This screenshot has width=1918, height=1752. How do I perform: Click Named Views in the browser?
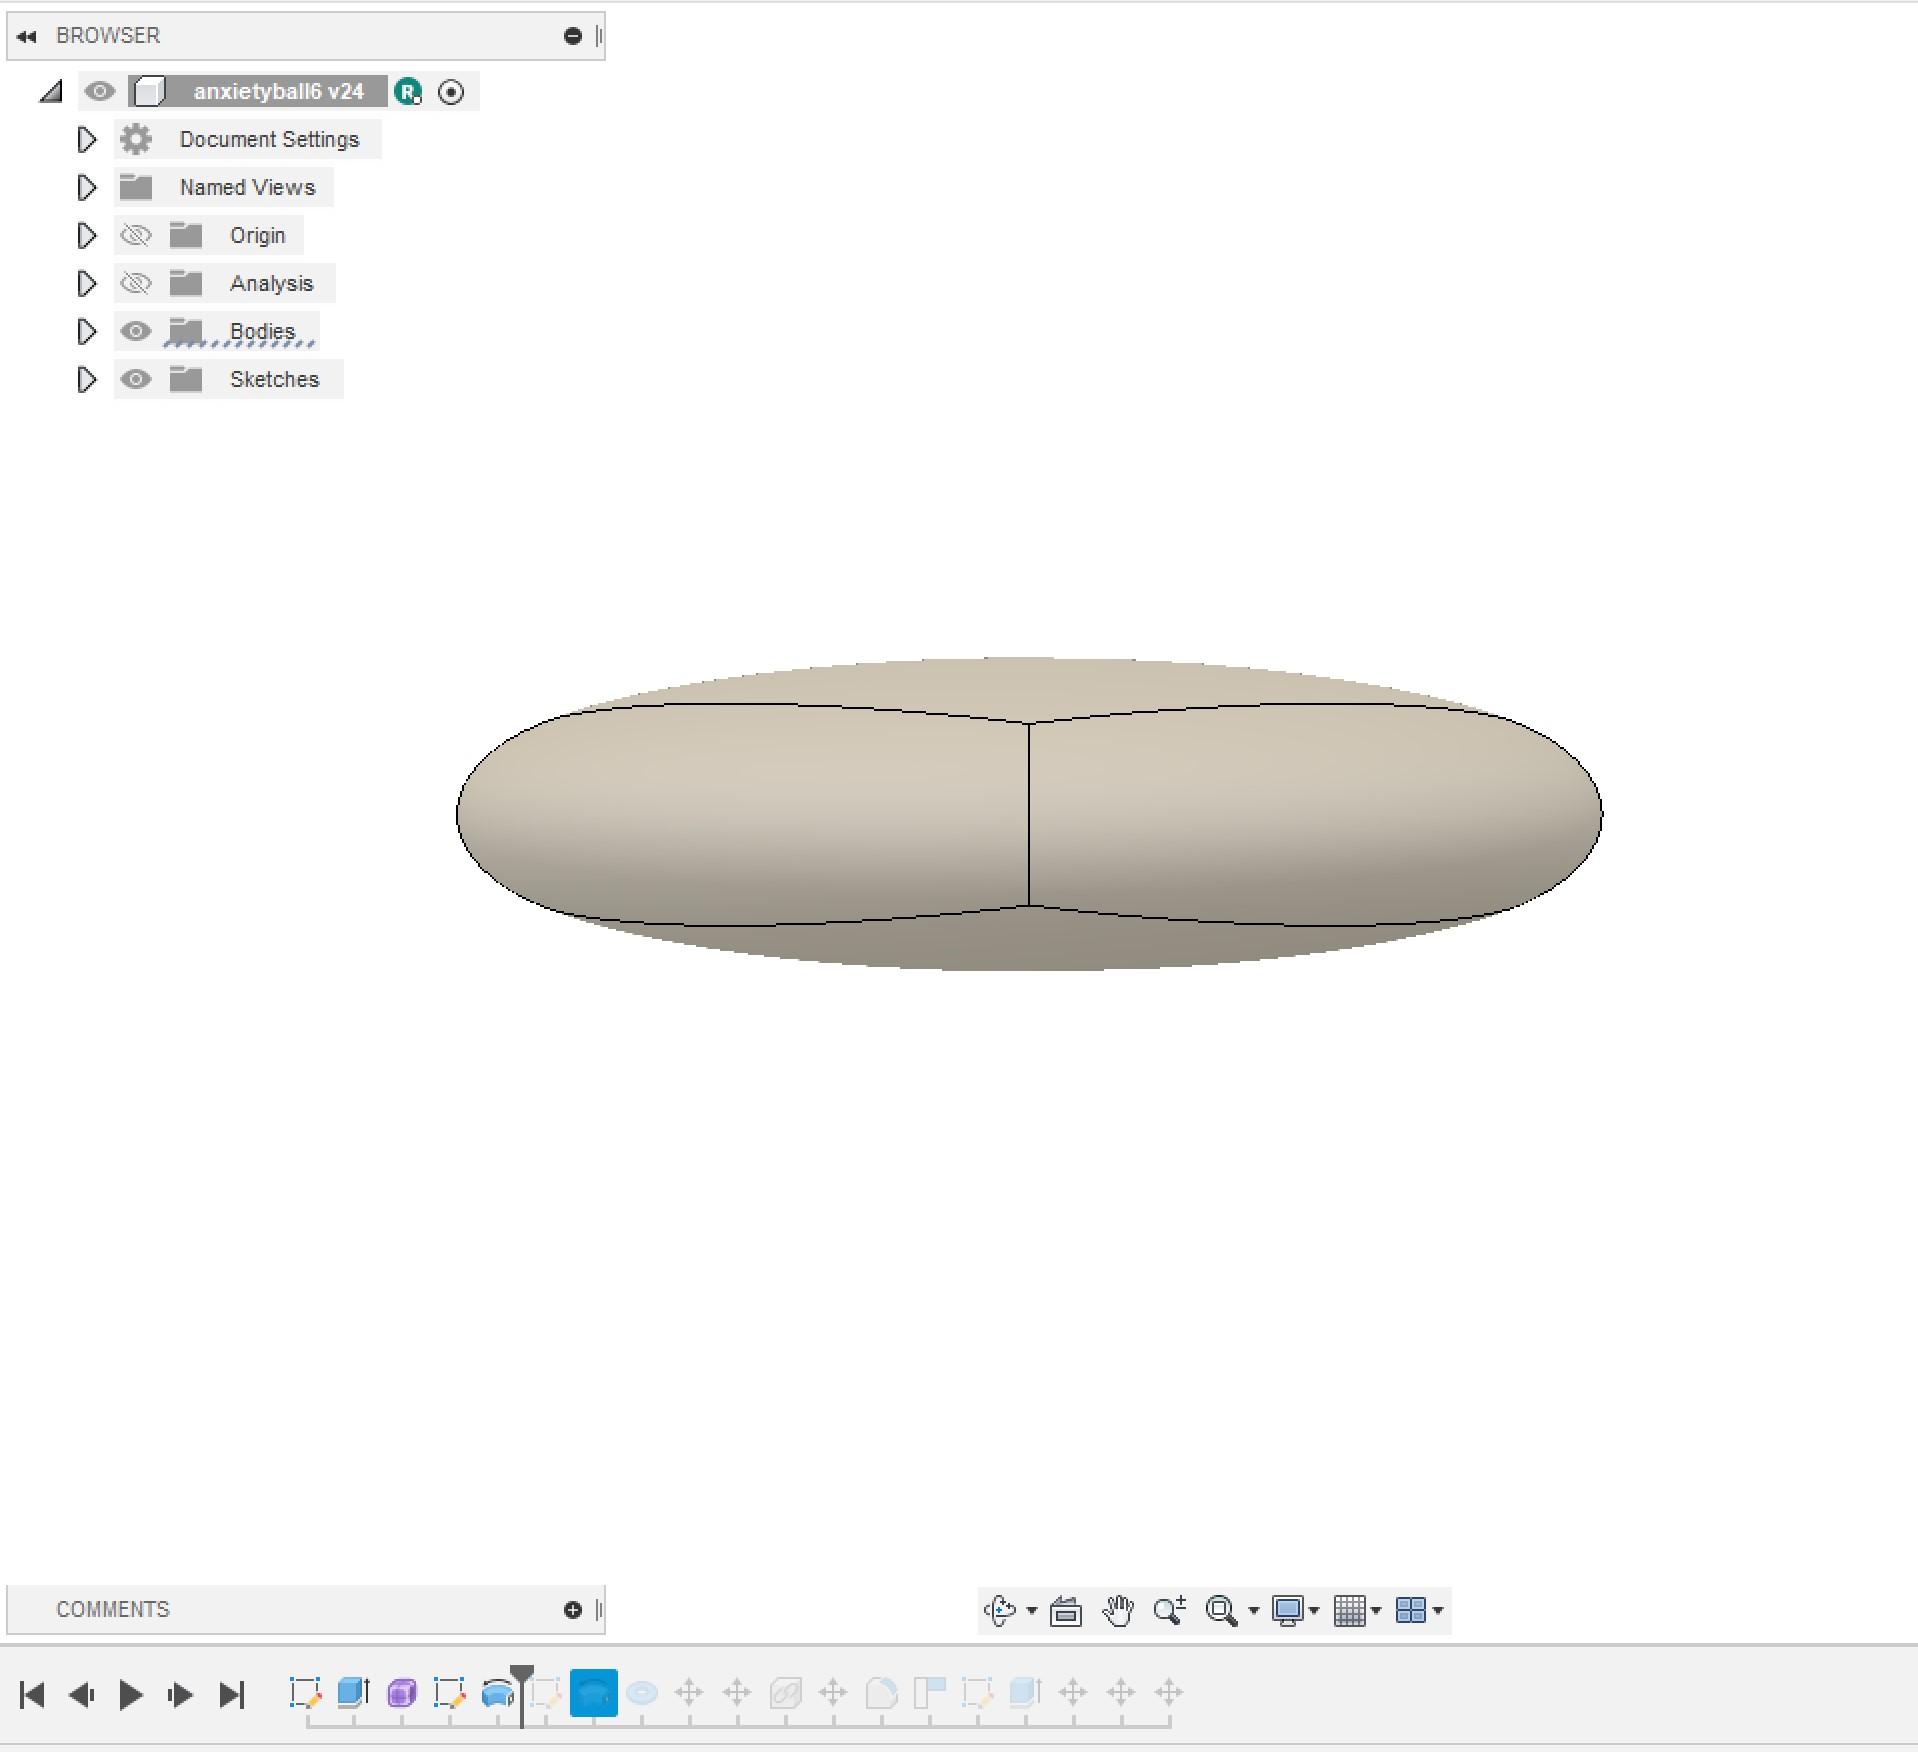(x=247, y=187)
